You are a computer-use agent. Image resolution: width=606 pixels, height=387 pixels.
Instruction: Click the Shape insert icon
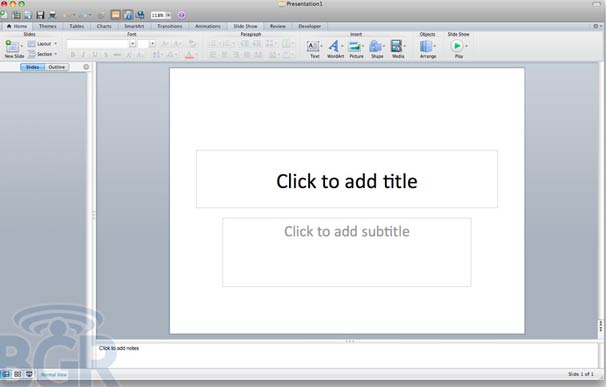coord(375,46)
